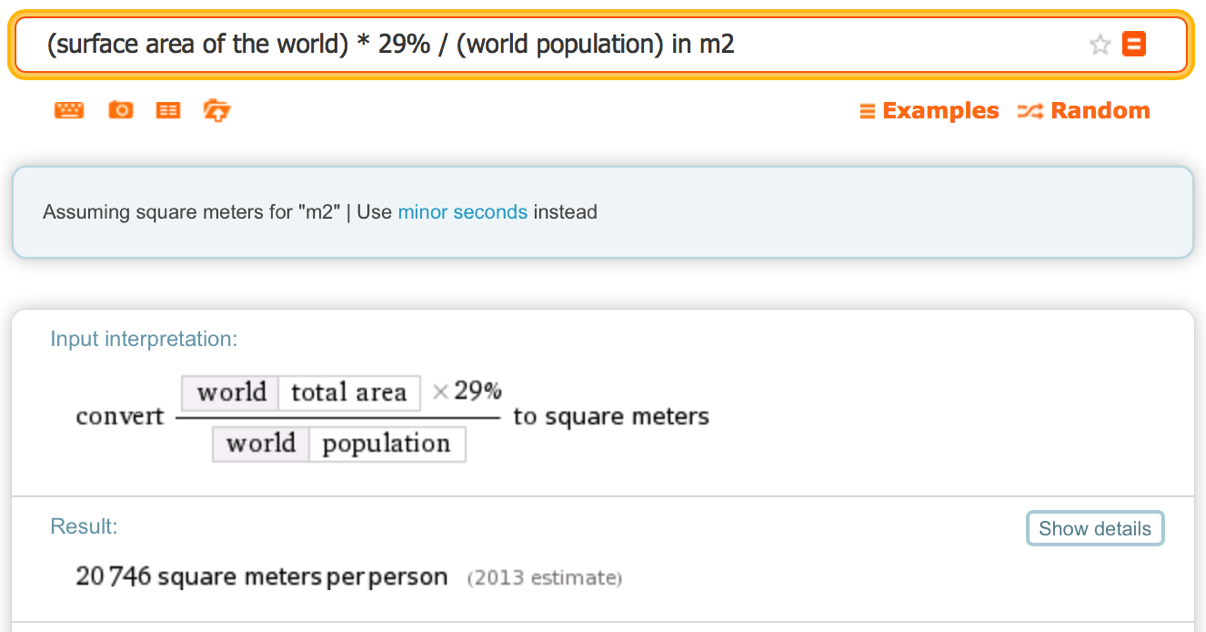The width and height of the screenshot is (1206, 632).
Task: Open the extended keyboard icon
Action: [x=69, y=110]
